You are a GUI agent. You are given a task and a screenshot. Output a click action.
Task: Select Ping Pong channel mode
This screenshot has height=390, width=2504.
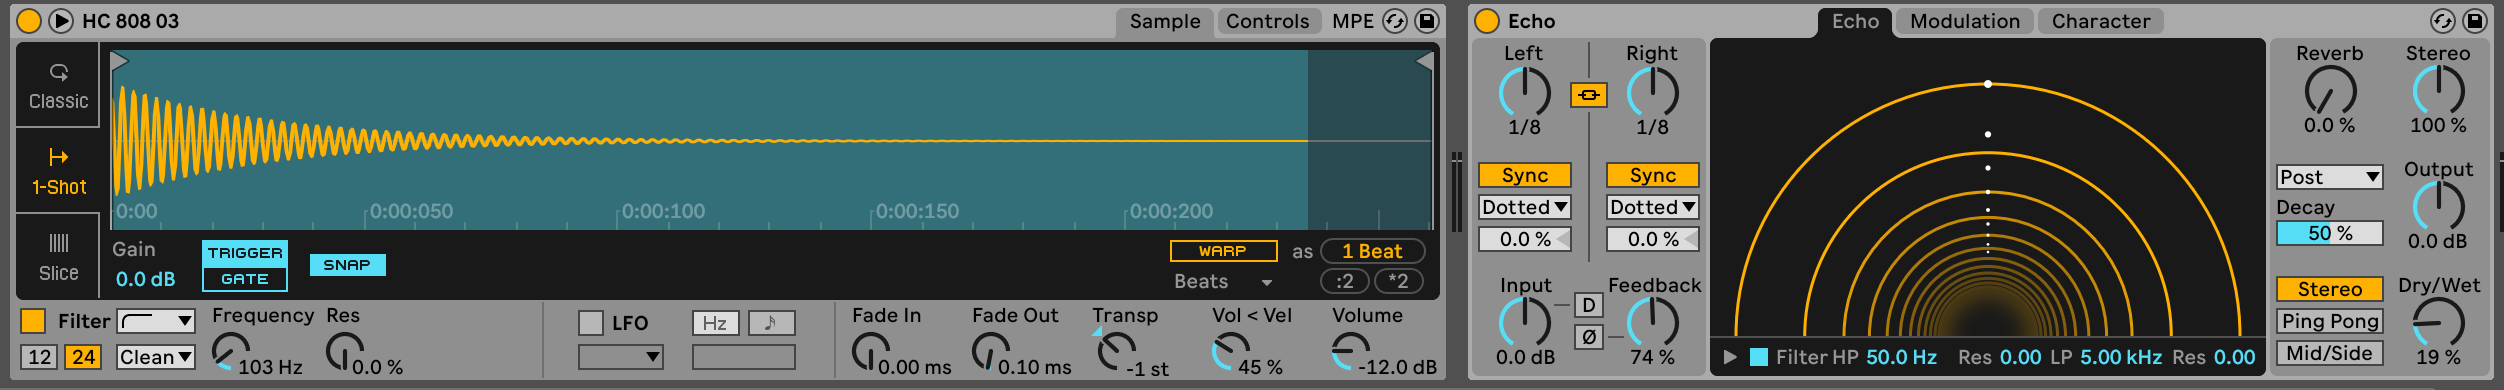click(2329, 321)
